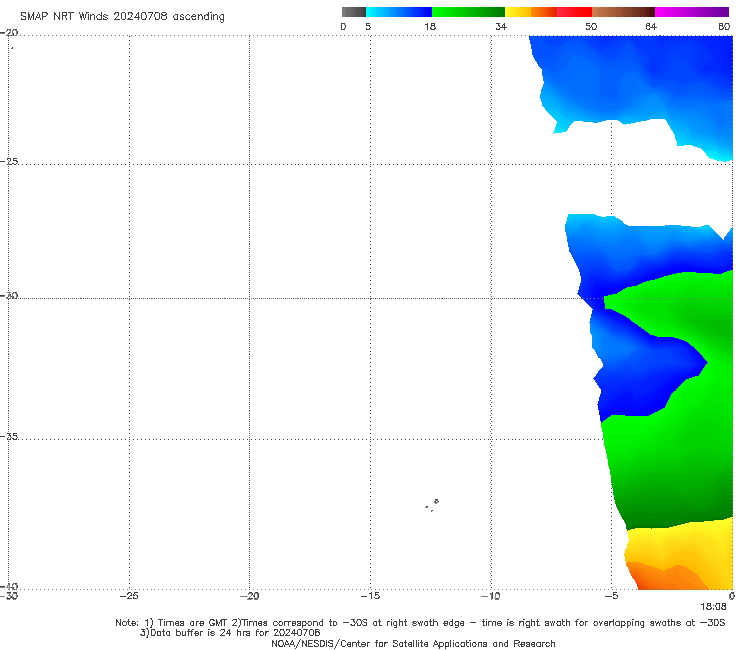This screenshot has height=650, width=740.
Task: Click the note '3)Data buffer is 24 hrs'
Action: (230, 633)
